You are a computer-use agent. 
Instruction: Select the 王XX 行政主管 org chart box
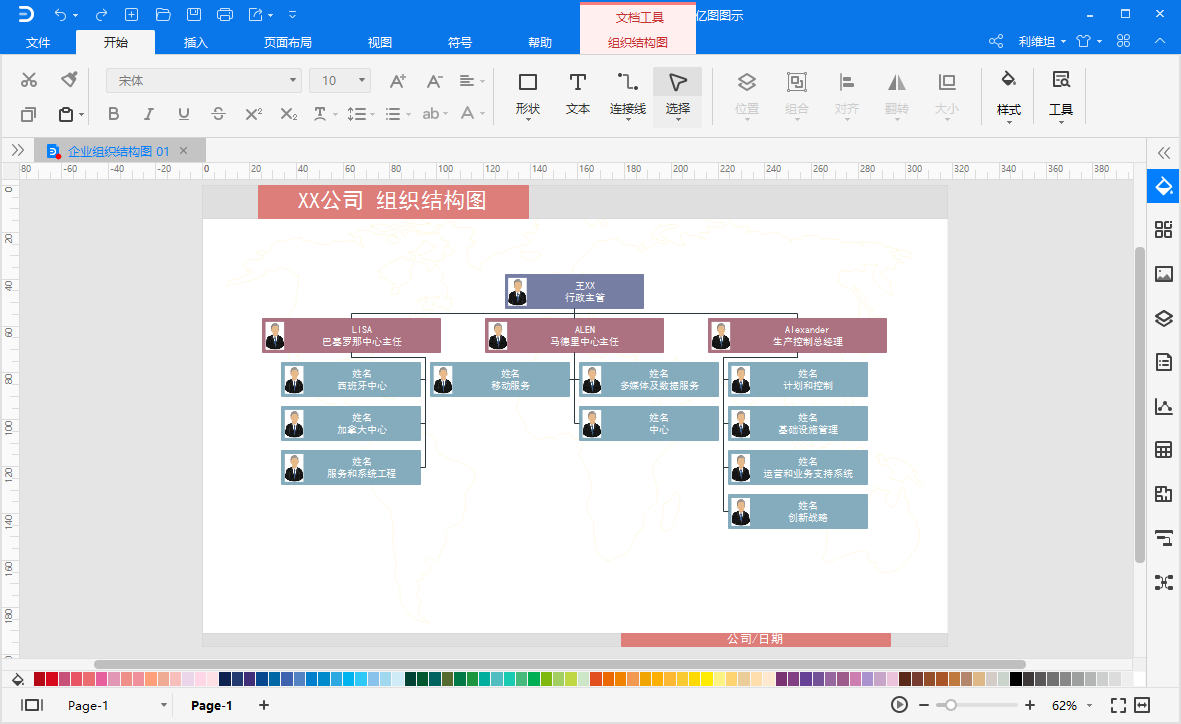point(574,291)
